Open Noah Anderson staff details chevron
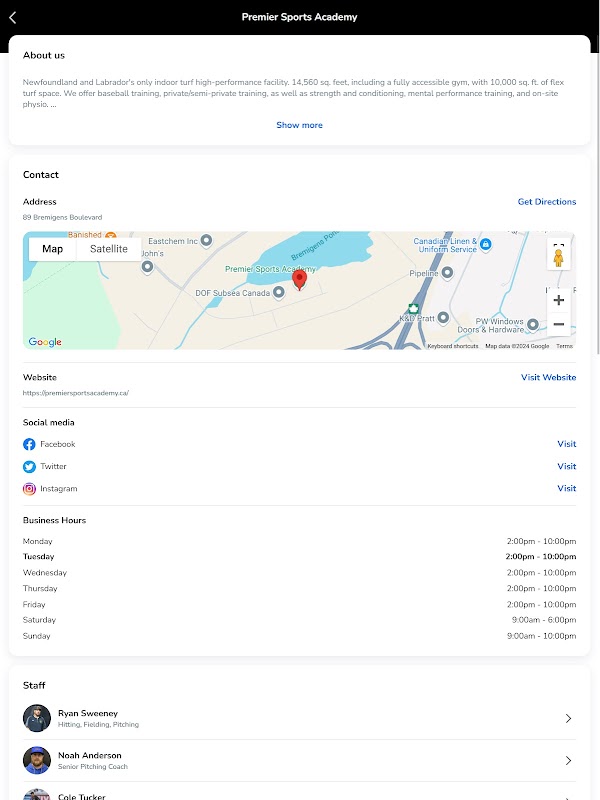Viewport: 600px width, 800px height. click(x=568, y=761)
